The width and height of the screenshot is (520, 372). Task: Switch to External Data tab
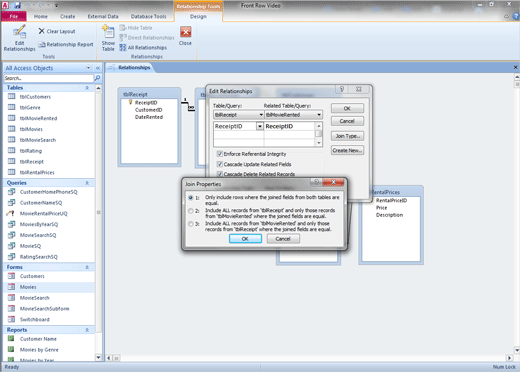tap(103, 16)
